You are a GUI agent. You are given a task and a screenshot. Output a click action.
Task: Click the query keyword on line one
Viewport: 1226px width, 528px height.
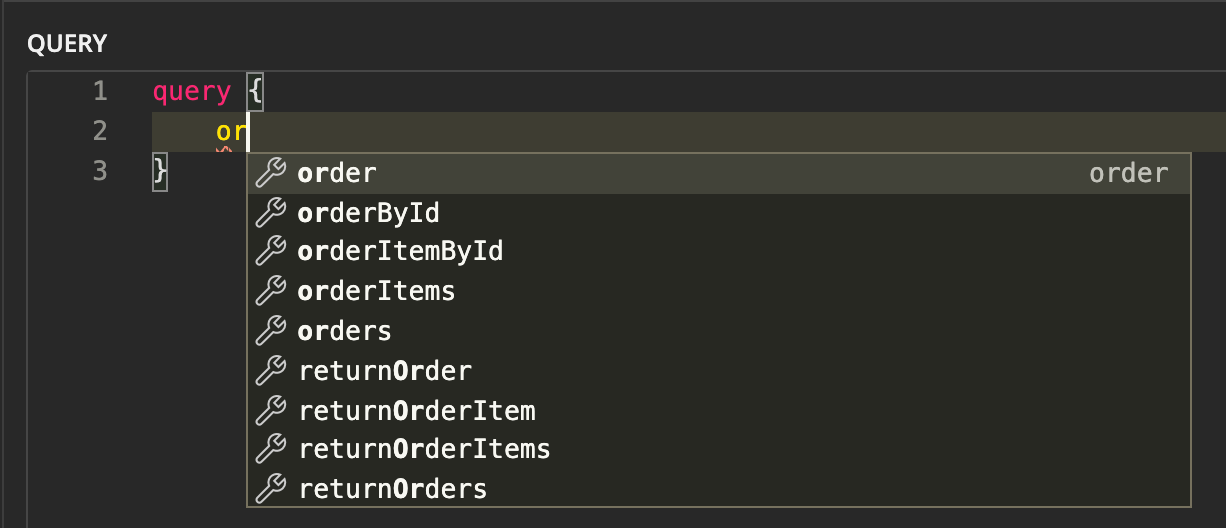pyautogui.click(x=191, y=92)
